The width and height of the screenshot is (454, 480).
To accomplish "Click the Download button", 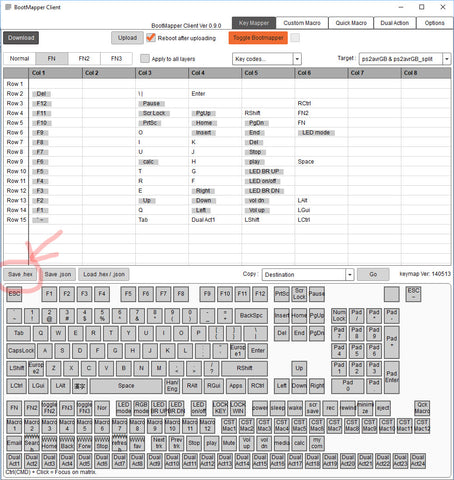I will [x=21, y=38].
